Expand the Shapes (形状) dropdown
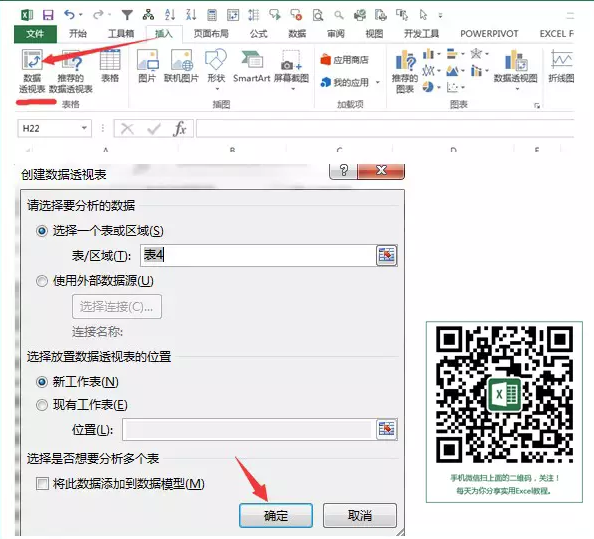Viewport: 594px width, 539px height. pos(217,89)
